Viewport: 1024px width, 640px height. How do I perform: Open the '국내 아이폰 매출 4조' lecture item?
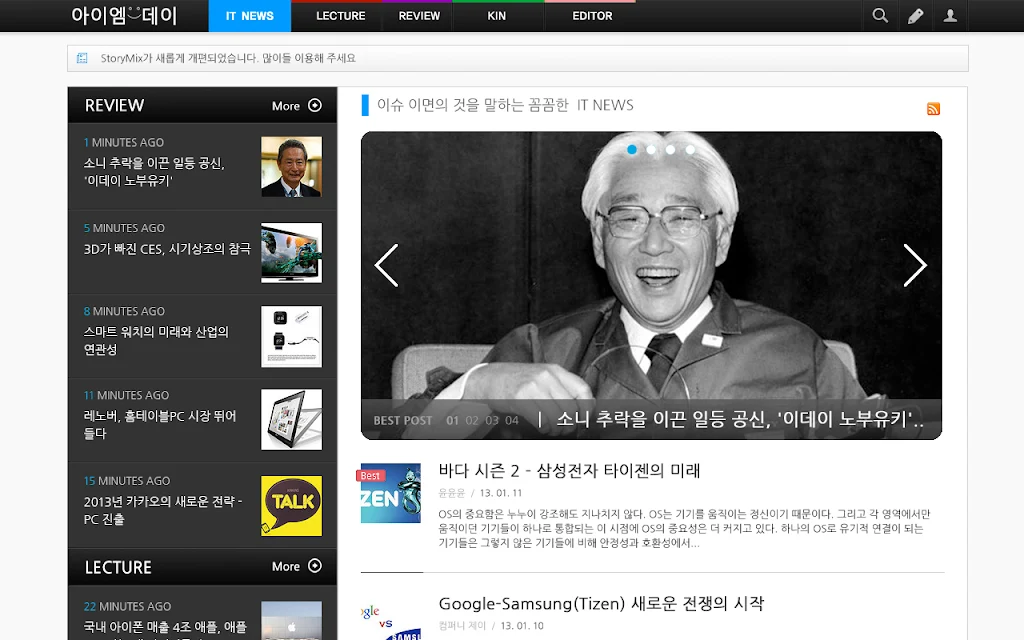click(x=165, y=627)
